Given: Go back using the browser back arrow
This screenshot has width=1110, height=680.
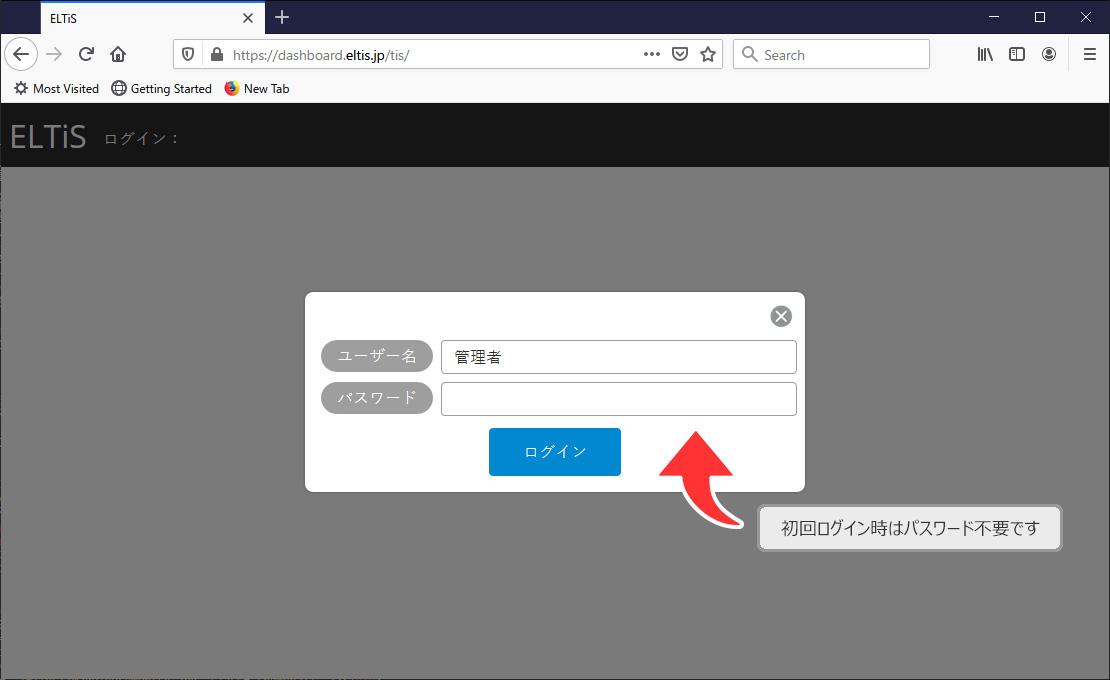Looking at the screenshot, I should coord(21,54).
